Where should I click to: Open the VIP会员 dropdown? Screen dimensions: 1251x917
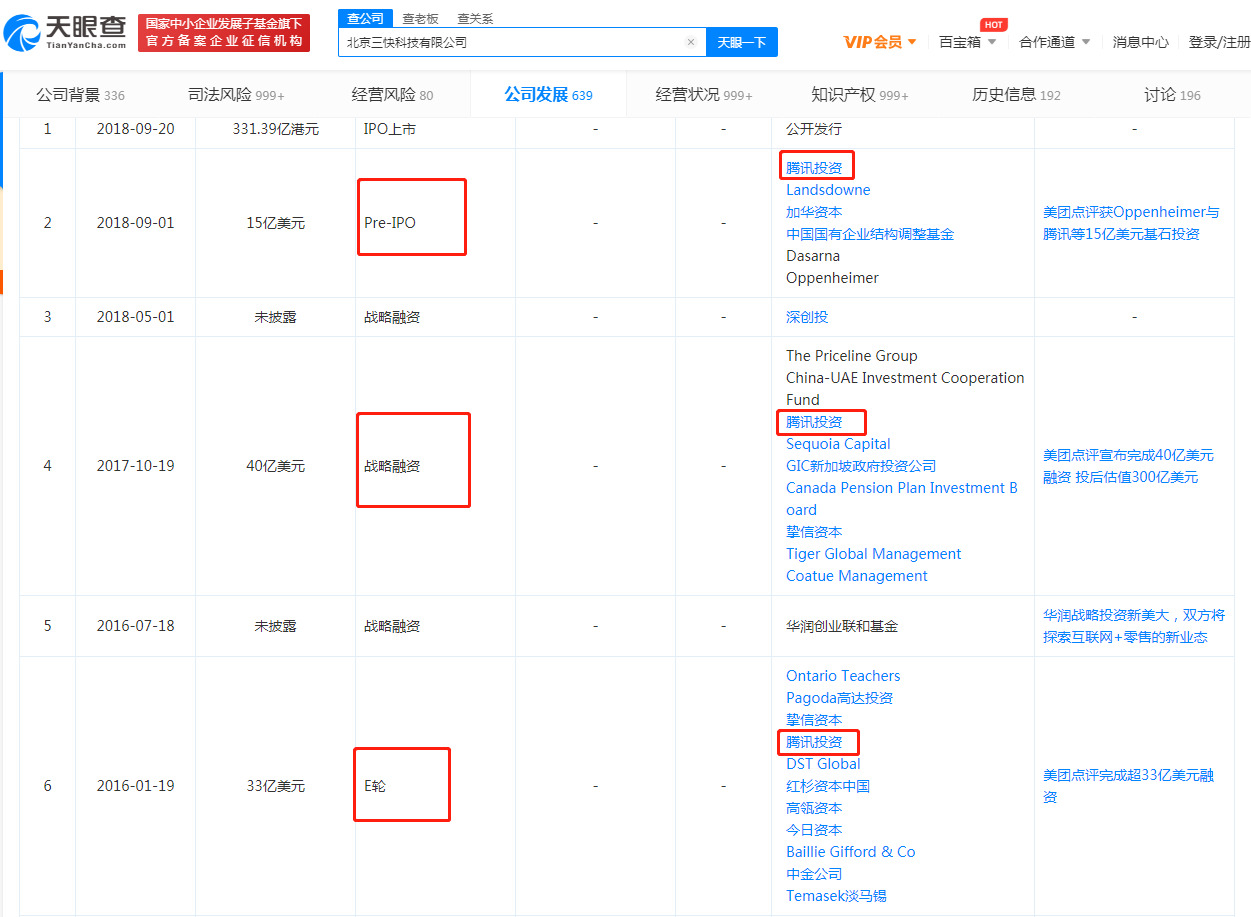tap(880, 42)
